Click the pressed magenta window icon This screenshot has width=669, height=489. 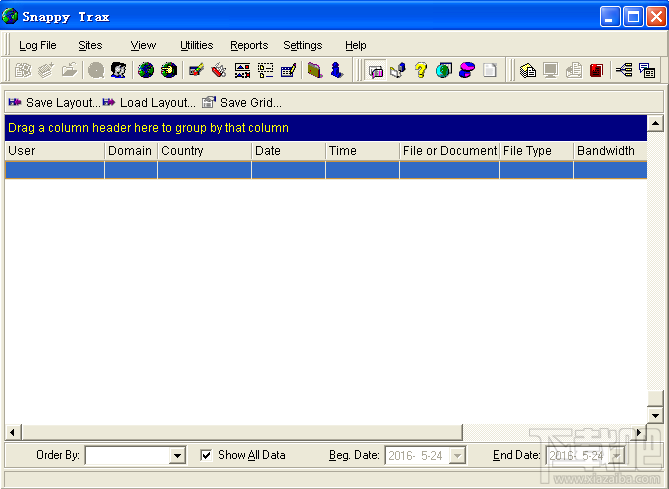coord(376,70)
